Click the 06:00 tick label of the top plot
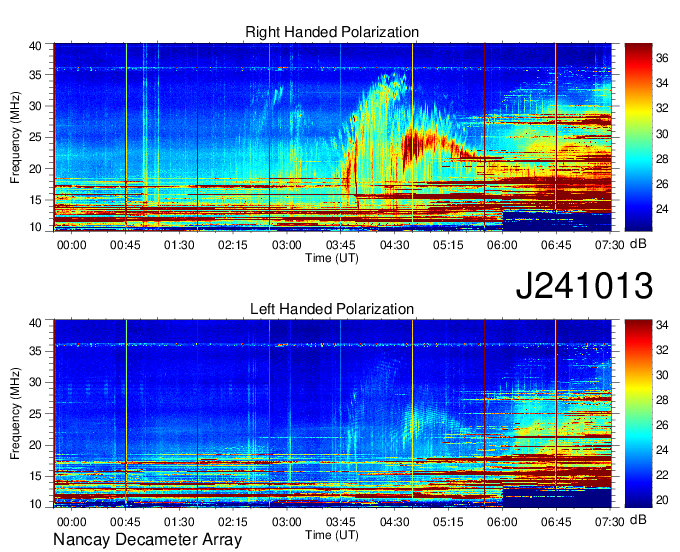Image resolution: width=680 pixels, height=552 pixels. pyautogui.click(x=502, y=245)
